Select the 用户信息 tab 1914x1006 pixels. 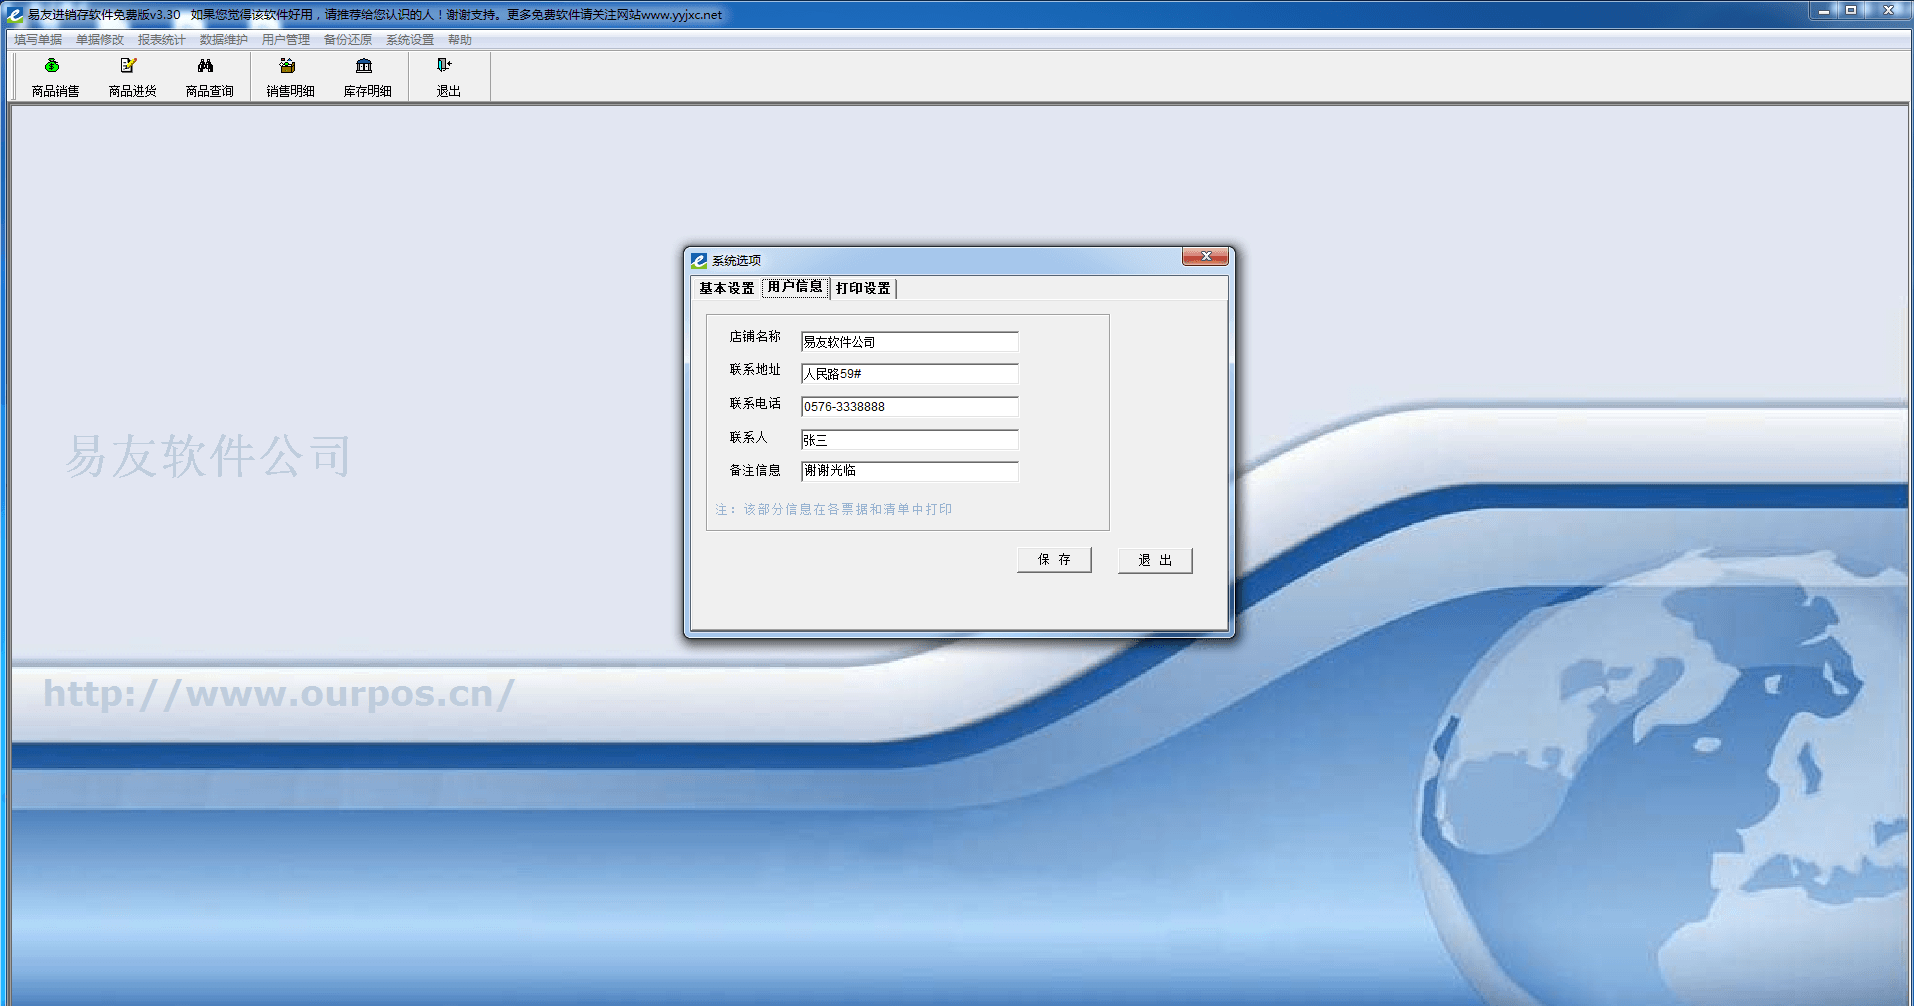[795, 287]
